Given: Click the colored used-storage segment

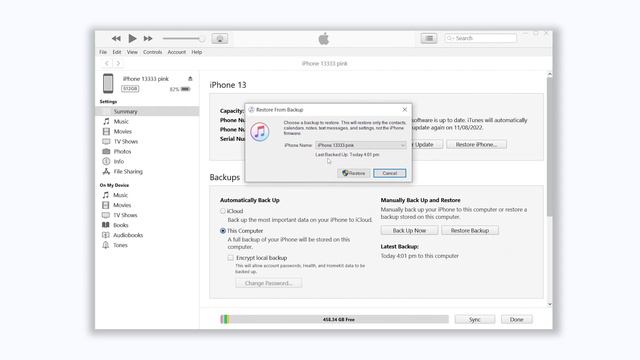Looking at the screenshot, I should (x=225, y=319).
